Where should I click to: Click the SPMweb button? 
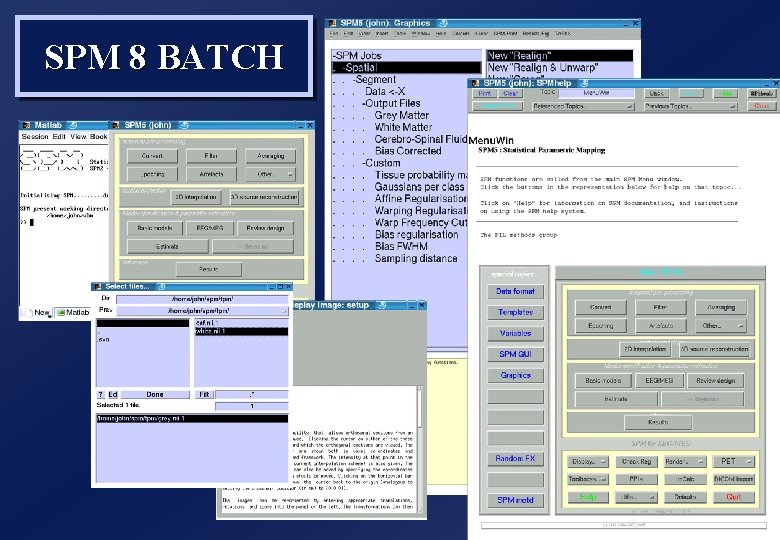point(761,93)
